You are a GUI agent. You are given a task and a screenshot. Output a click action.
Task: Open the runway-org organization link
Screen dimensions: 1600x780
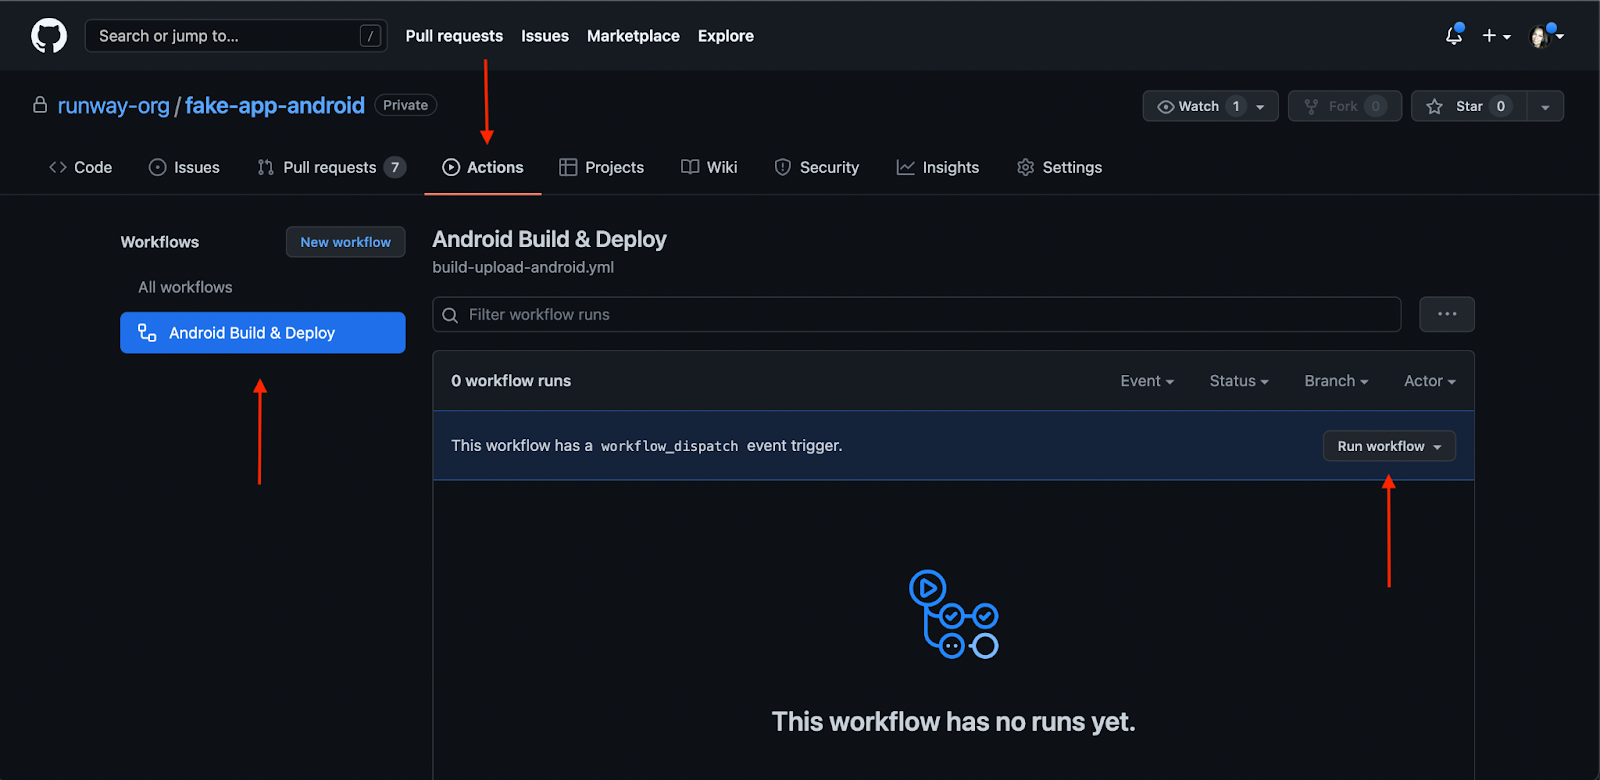tap(113, 105)
